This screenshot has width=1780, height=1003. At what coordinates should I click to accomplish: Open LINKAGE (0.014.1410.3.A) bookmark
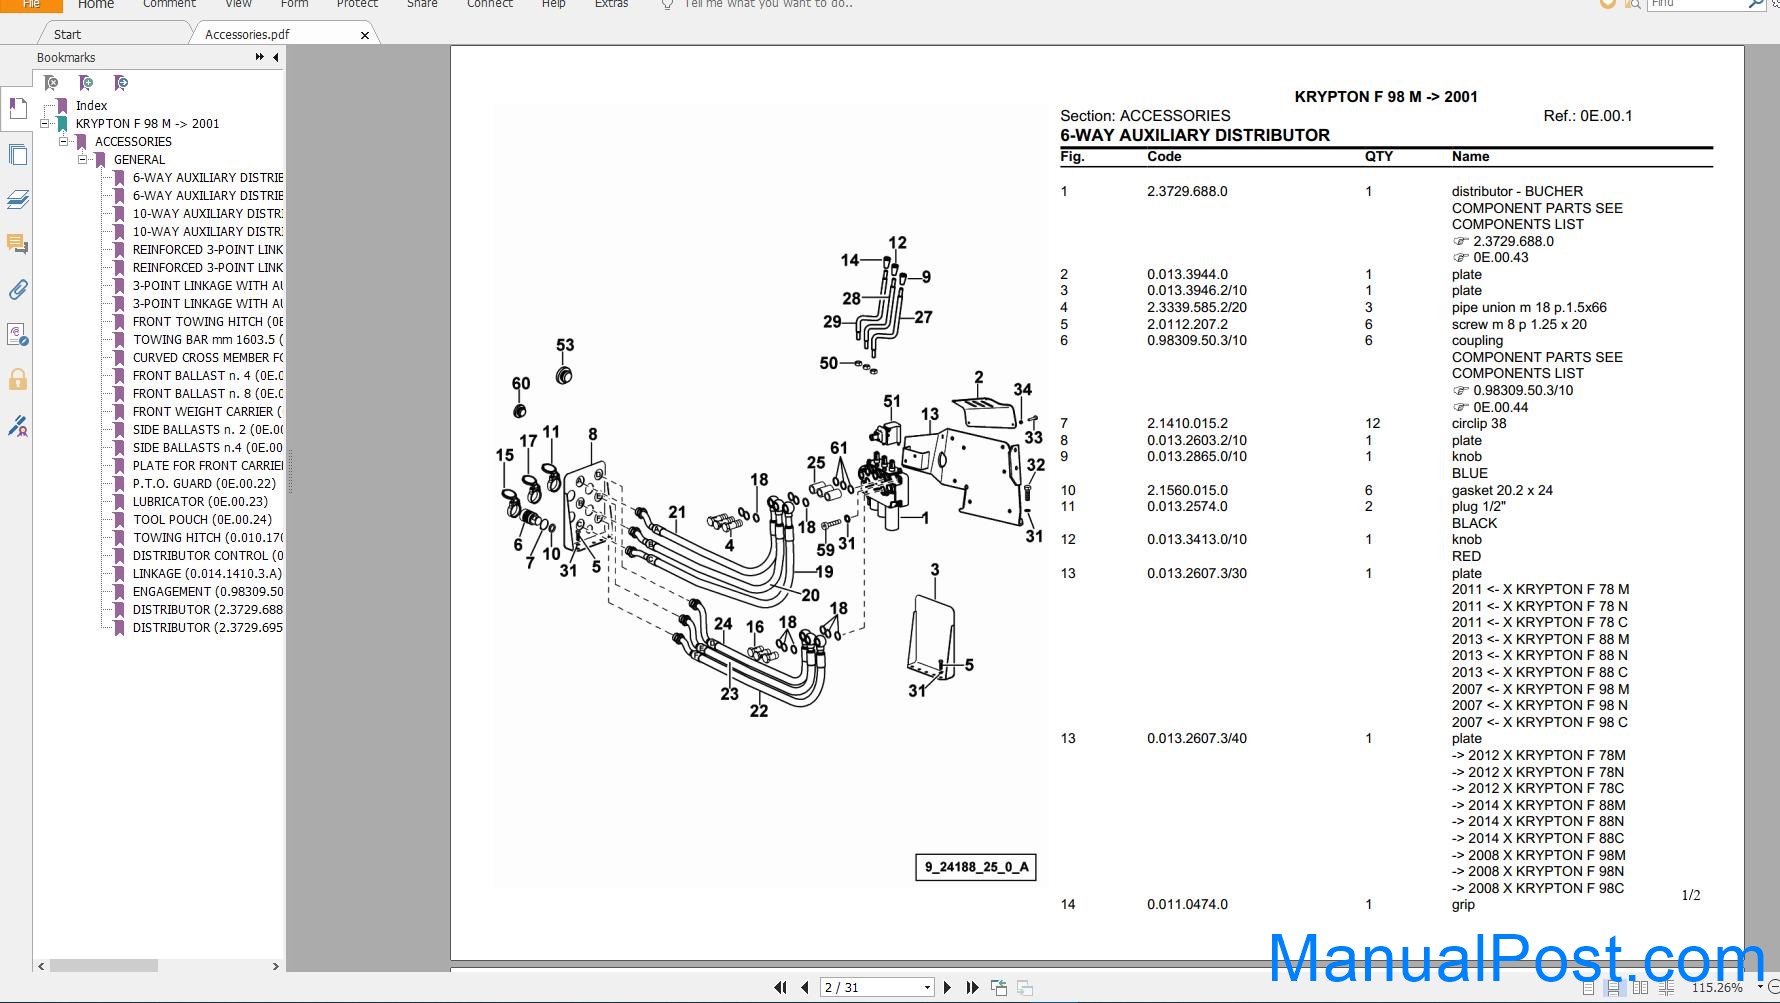[207, 574]
